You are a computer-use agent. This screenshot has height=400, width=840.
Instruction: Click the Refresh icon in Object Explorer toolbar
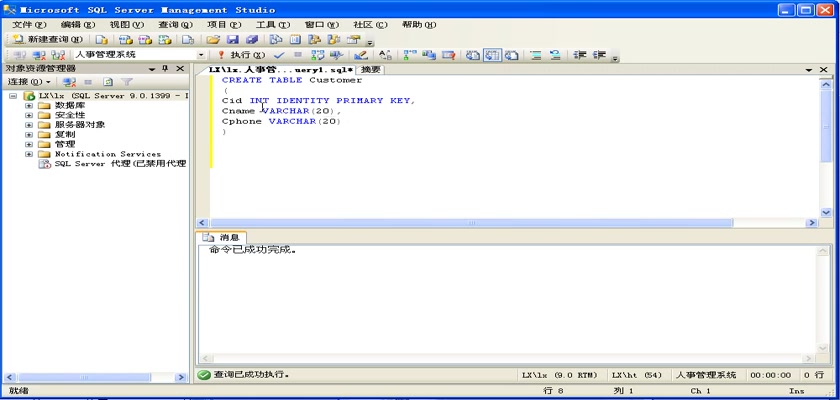108,82
